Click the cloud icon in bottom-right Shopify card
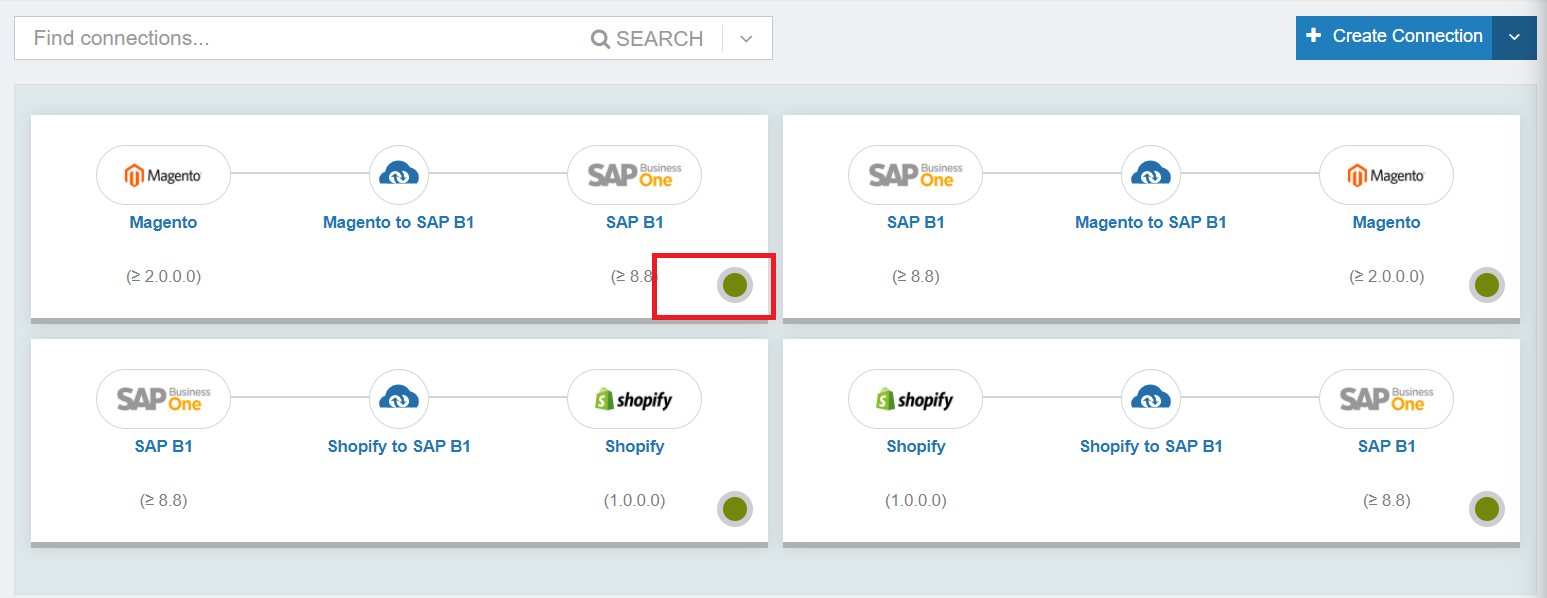The height and width of the screenshot is (598, 1547). point(1151,399)
